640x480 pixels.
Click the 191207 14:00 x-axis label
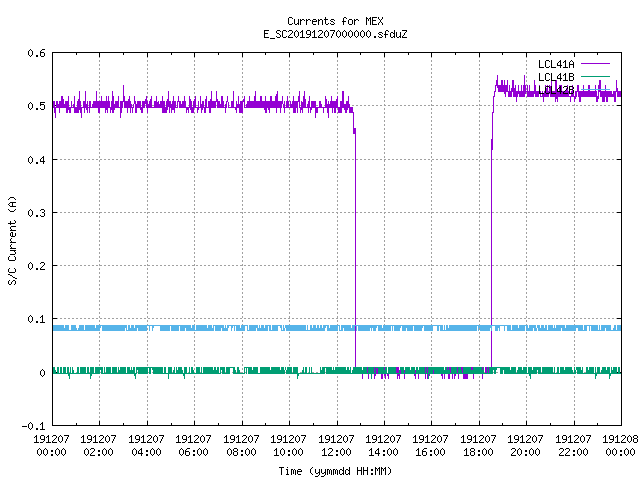coord(383,445)
